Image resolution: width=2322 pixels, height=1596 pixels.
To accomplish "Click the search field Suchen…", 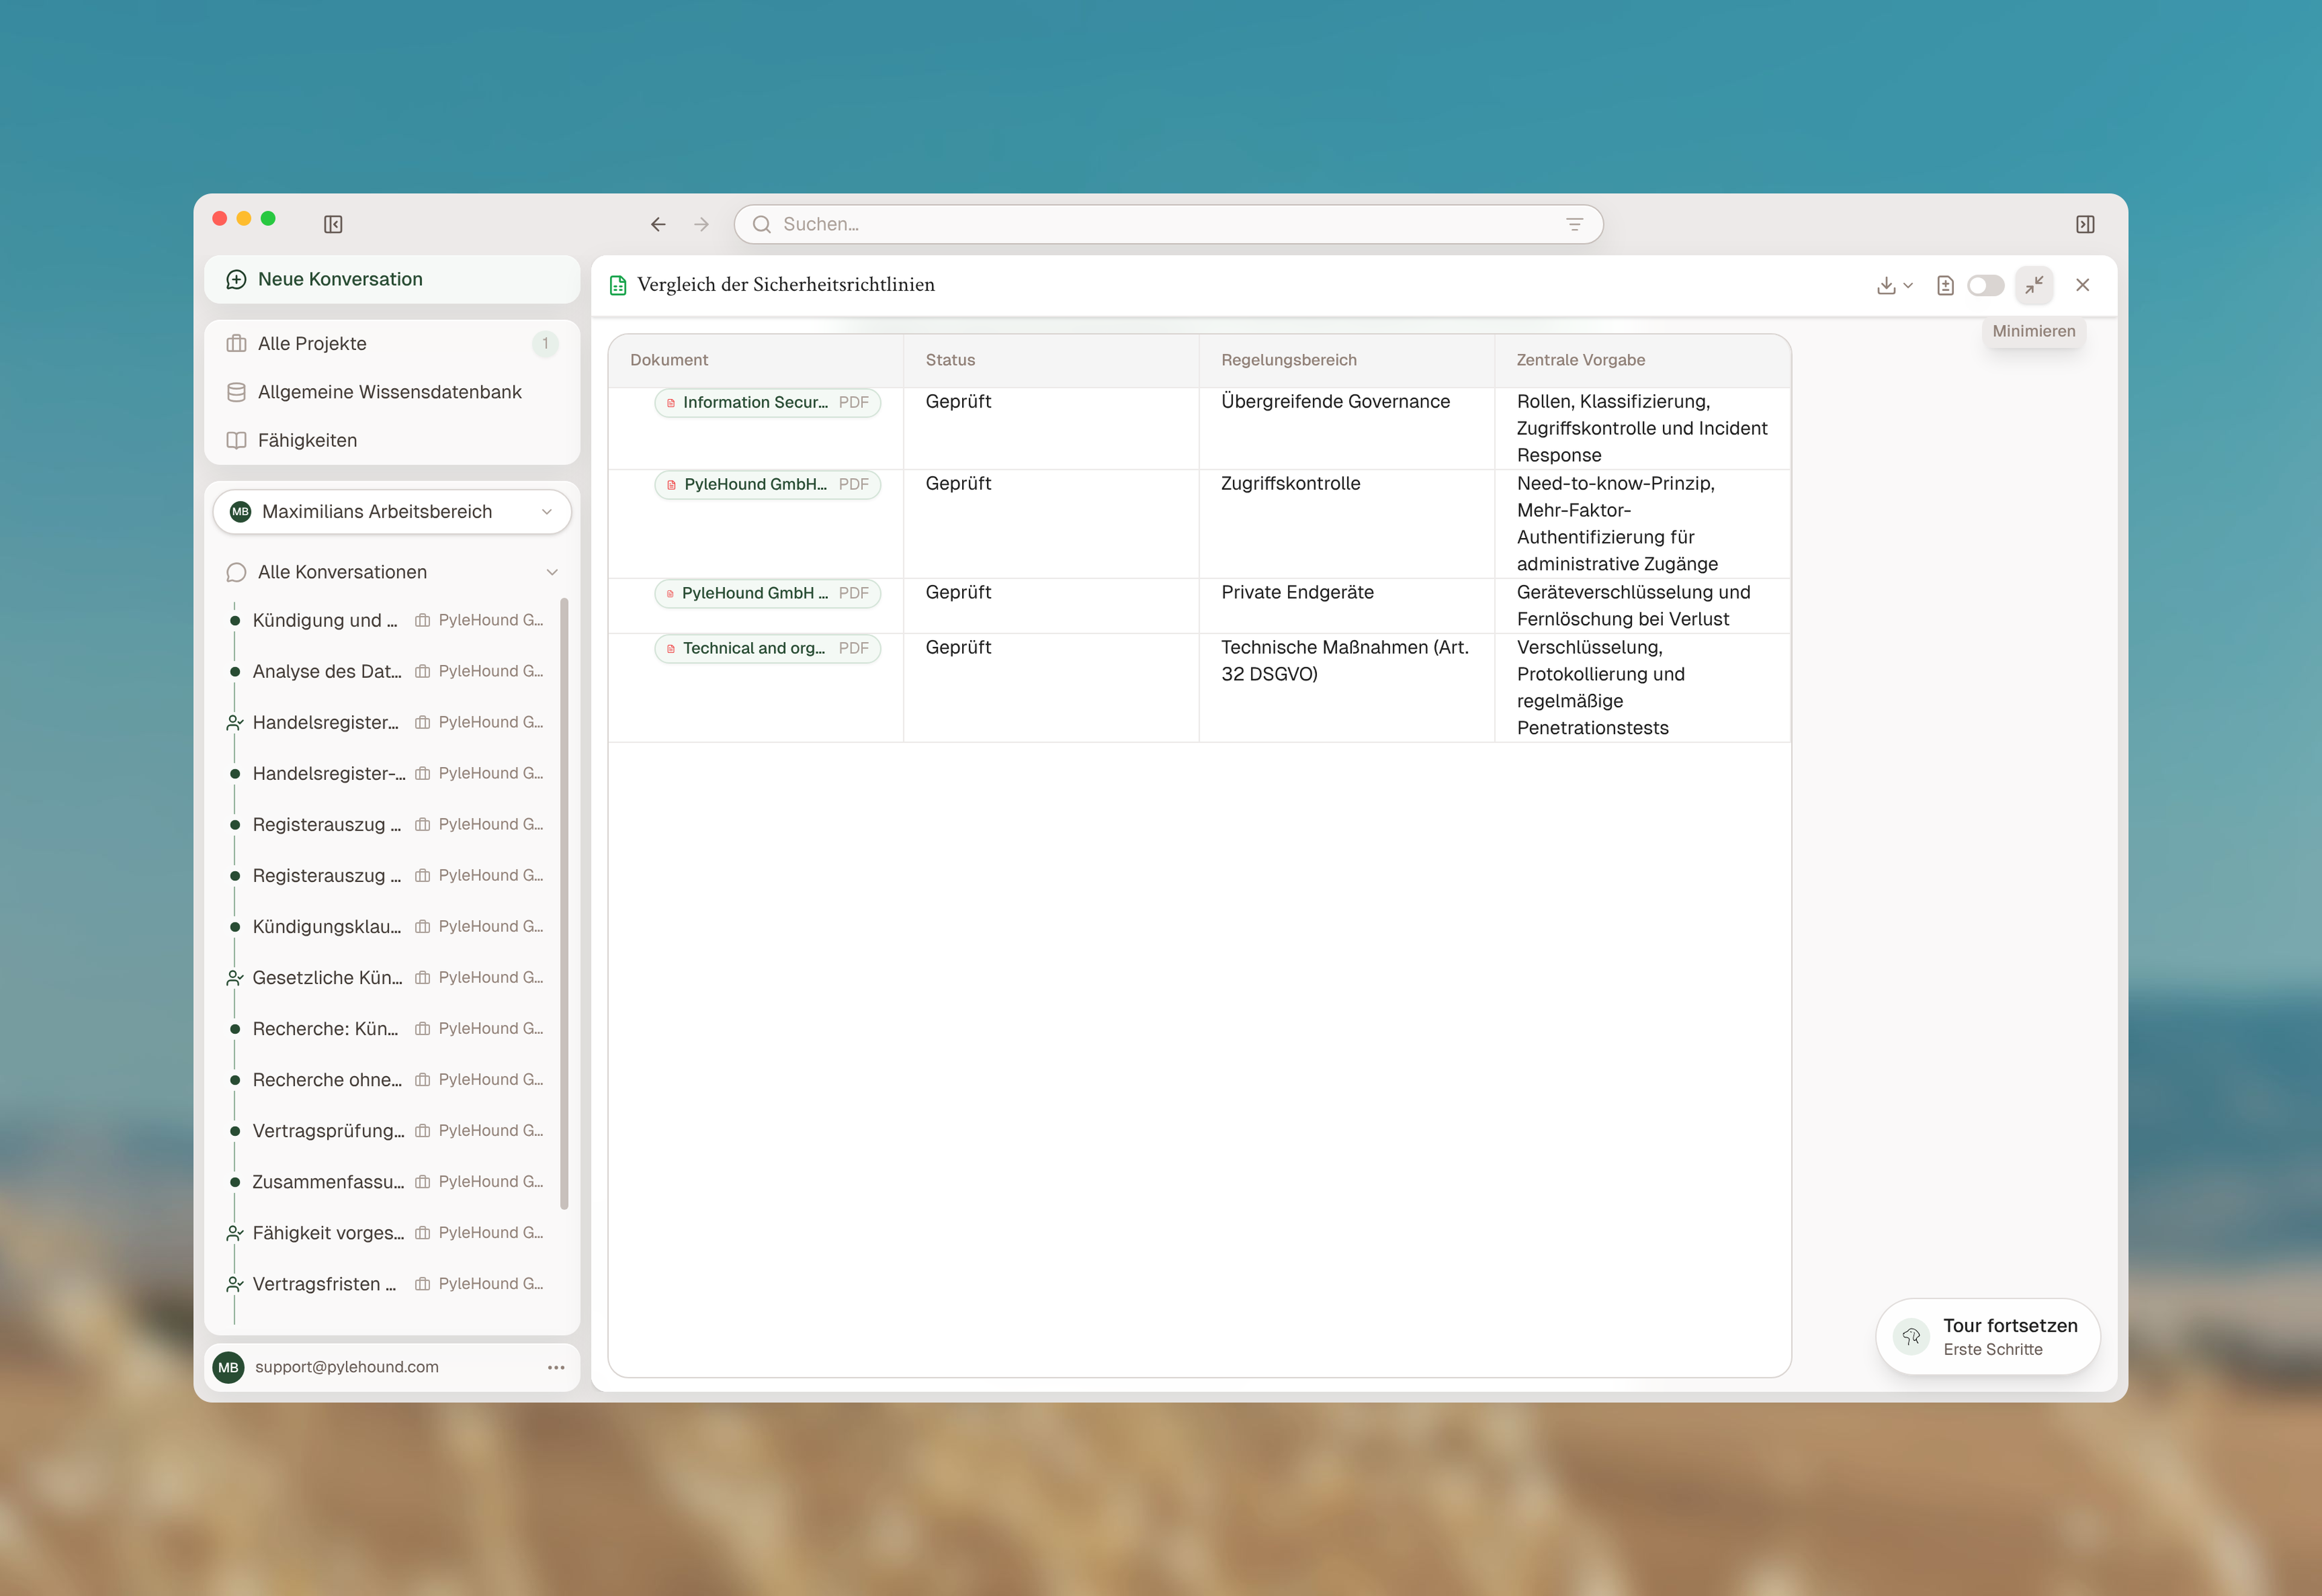I will tap(1168, 224).
